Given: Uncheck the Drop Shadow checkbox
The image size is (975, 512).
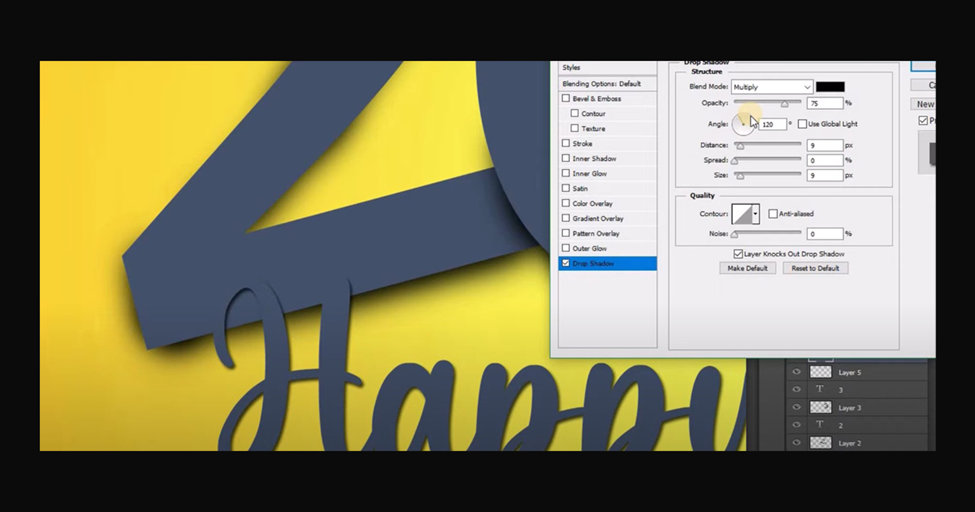Looking at the screenshot, I should click(x=566, y=263).
